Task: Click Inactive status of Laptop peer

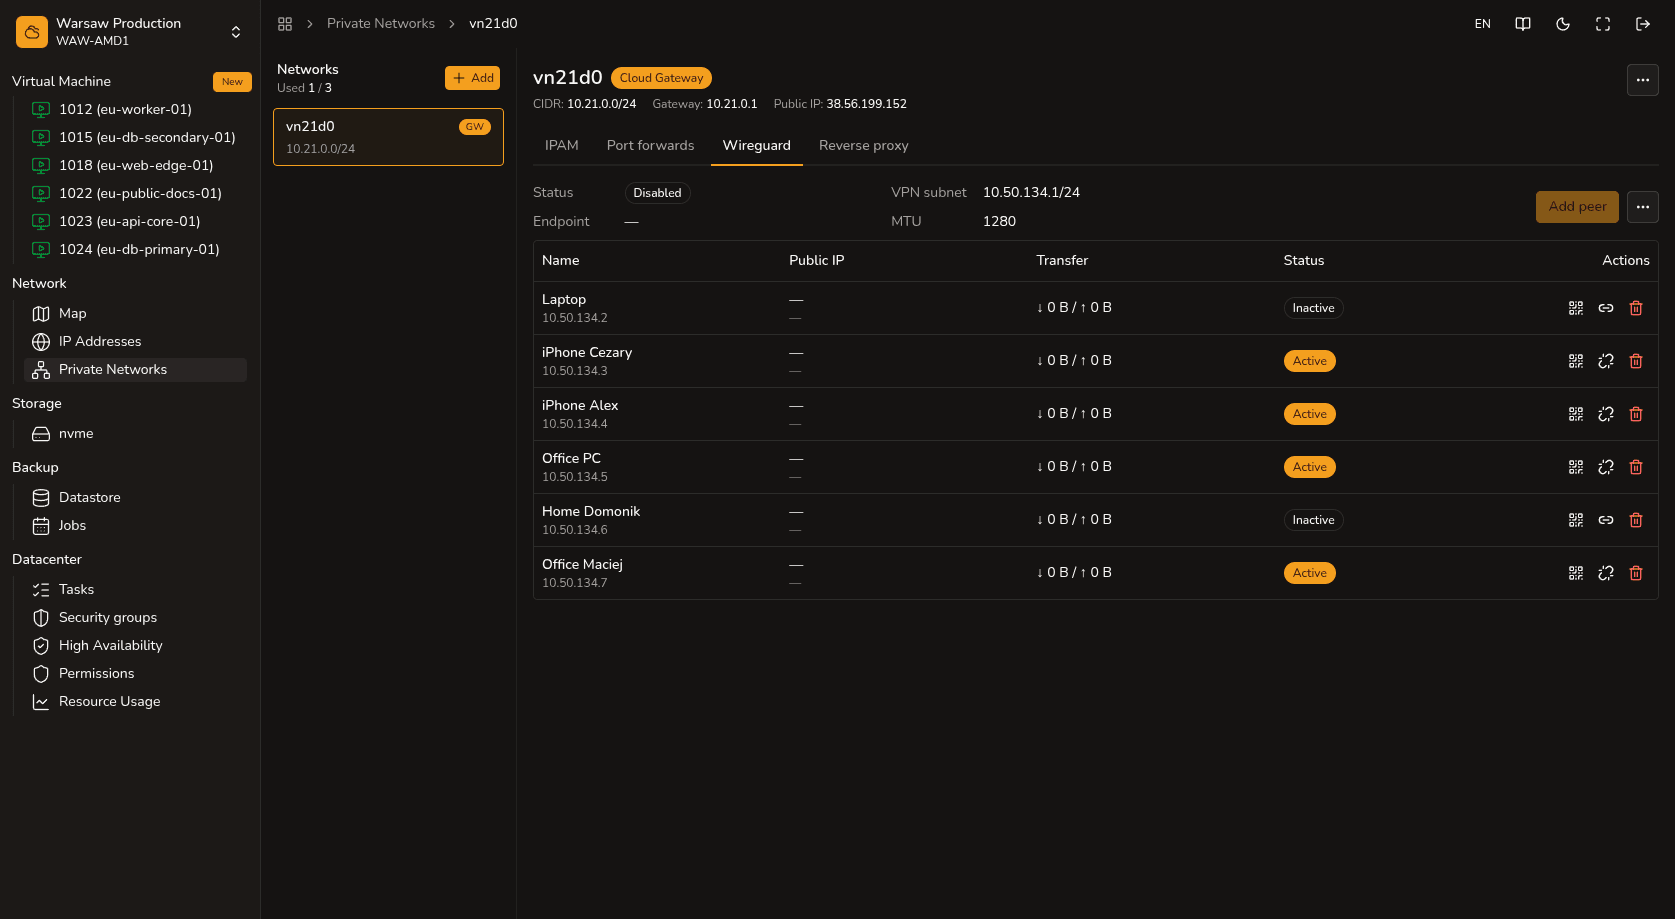Action: (x=1313, y=308)
